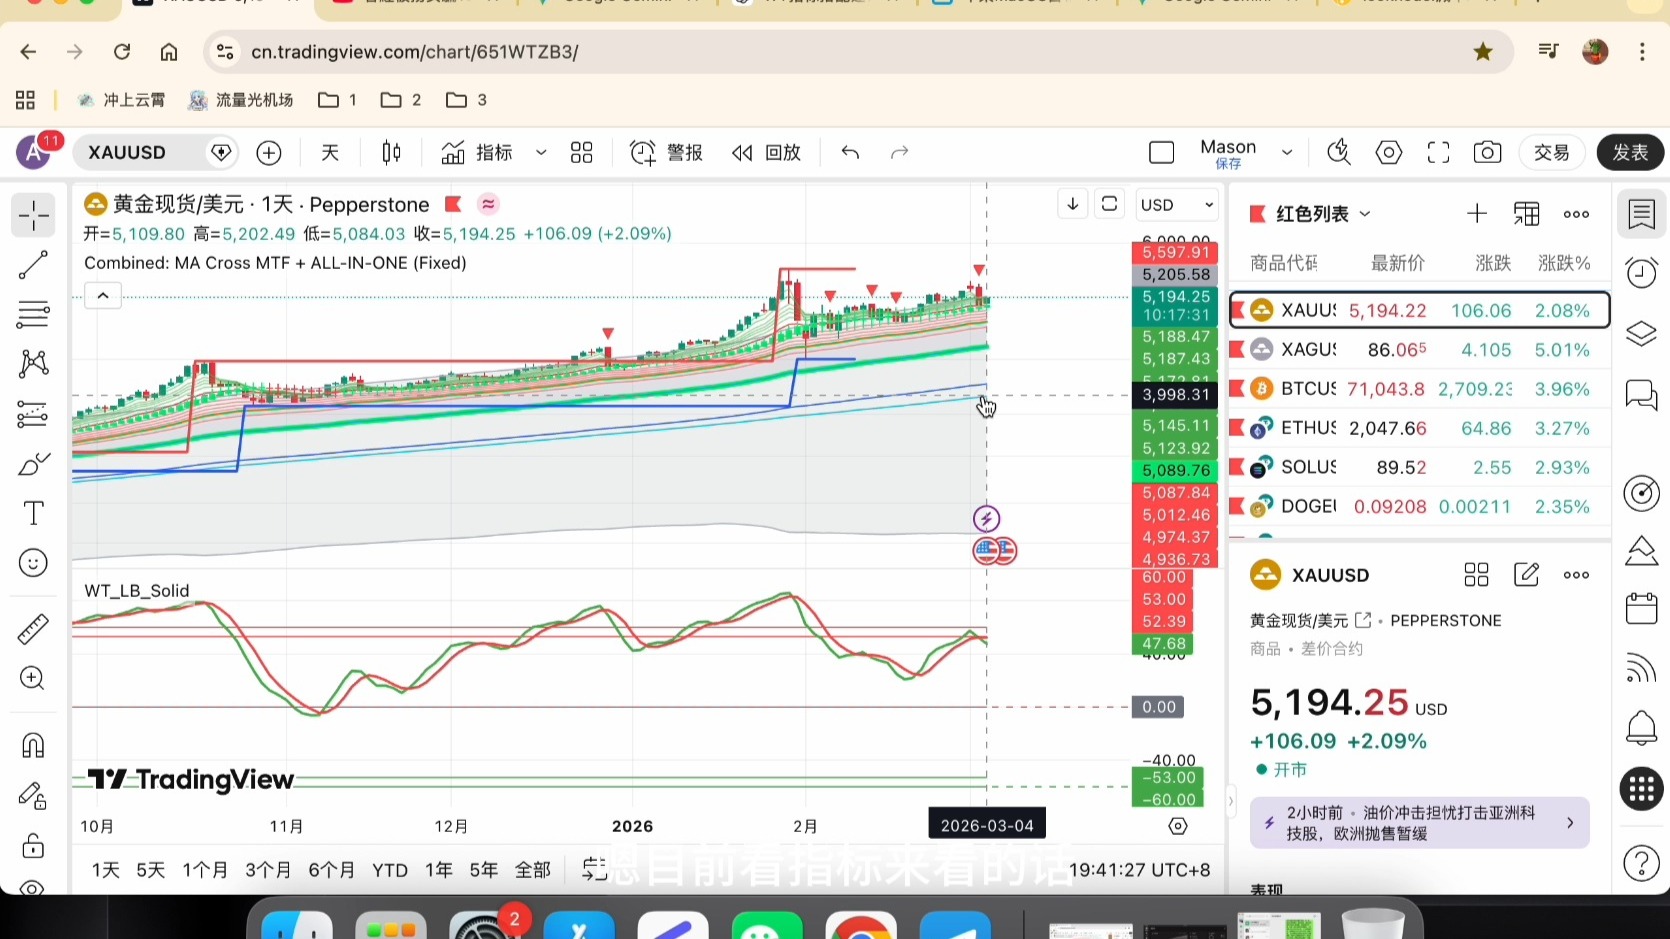Switch time range to 5年

click(x=484, y=870)
